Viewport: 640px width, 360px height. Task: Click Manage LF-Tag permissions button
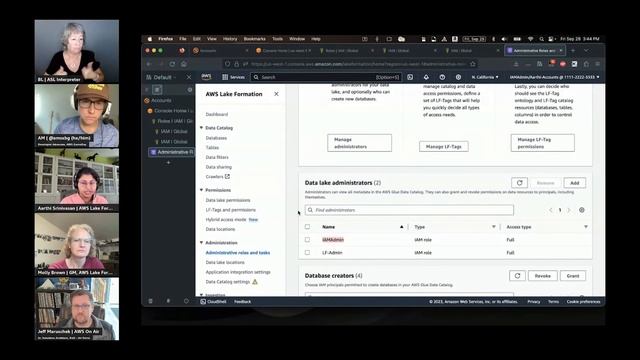(x=542, y=143)
